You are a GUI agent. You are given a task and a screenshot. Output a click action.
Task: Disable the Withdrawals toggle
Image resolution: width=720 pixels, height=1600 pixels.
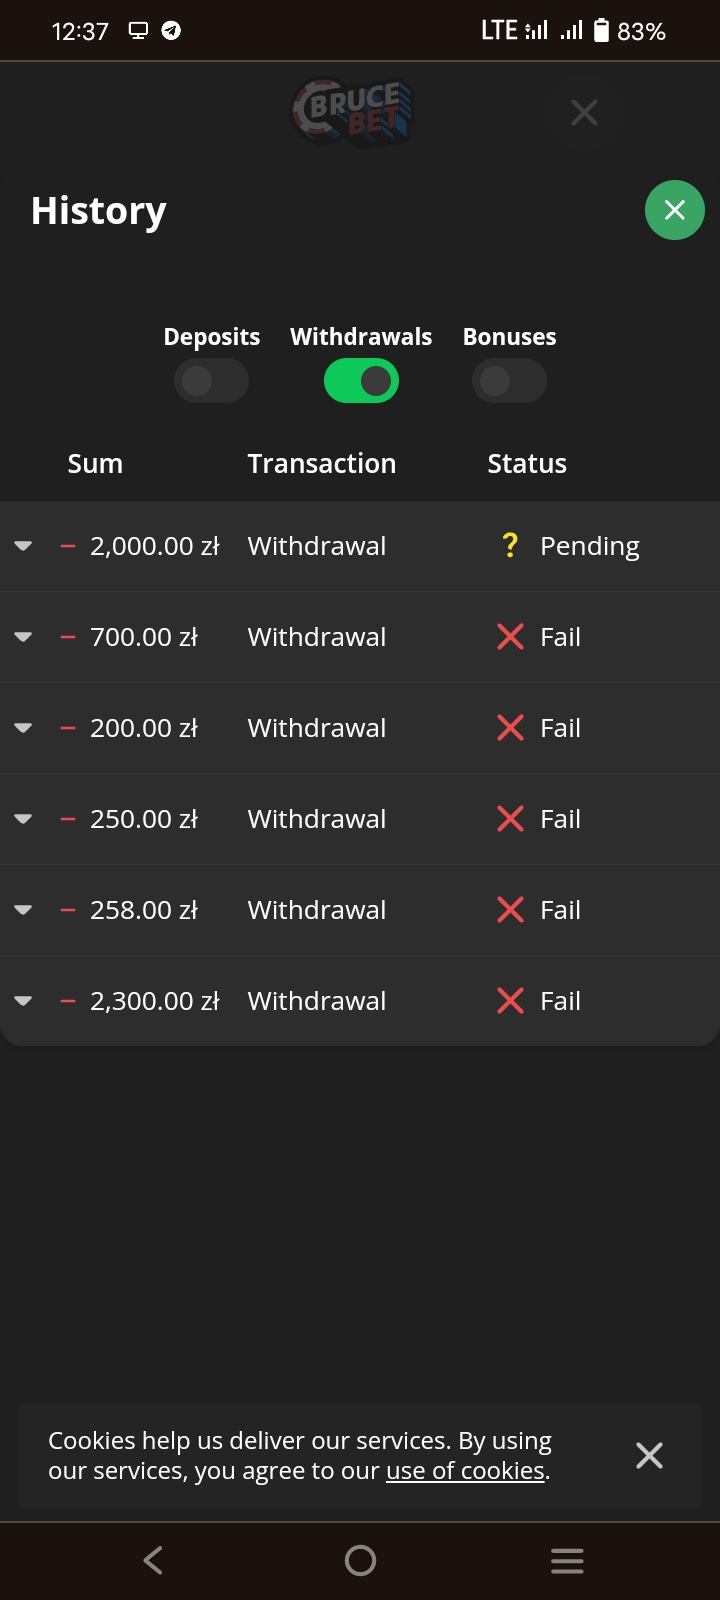(x=361, y=381)
